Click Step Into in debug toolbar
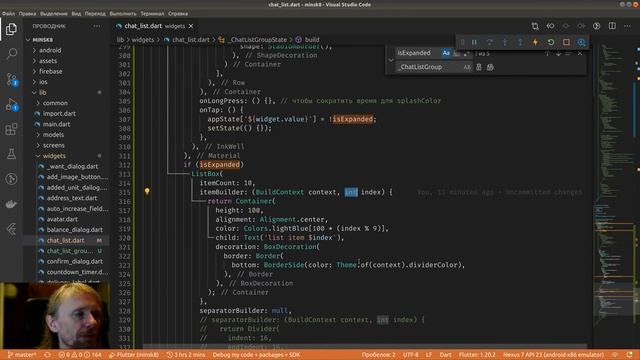This screenshot has width=640, height=360. pos(505,42)
